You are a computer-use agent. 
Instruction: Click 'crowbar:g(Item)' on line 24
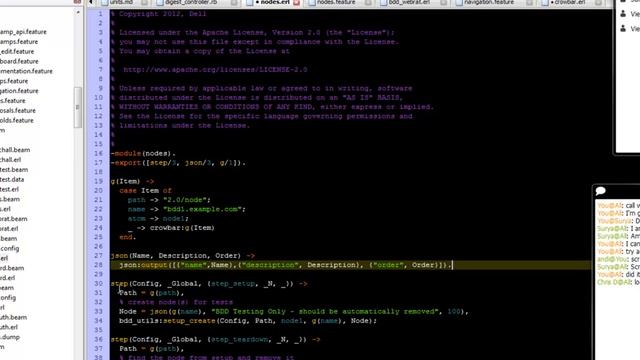coord(182,228)
